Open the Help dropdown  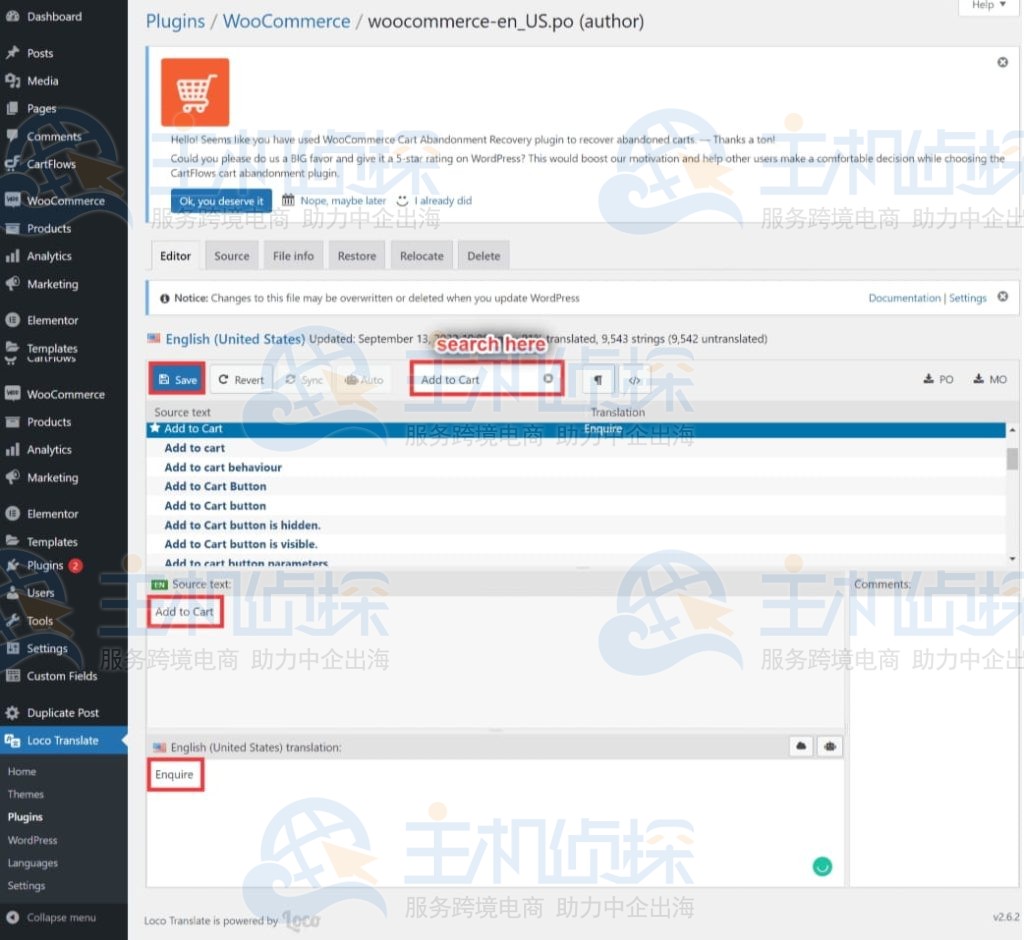988,5
